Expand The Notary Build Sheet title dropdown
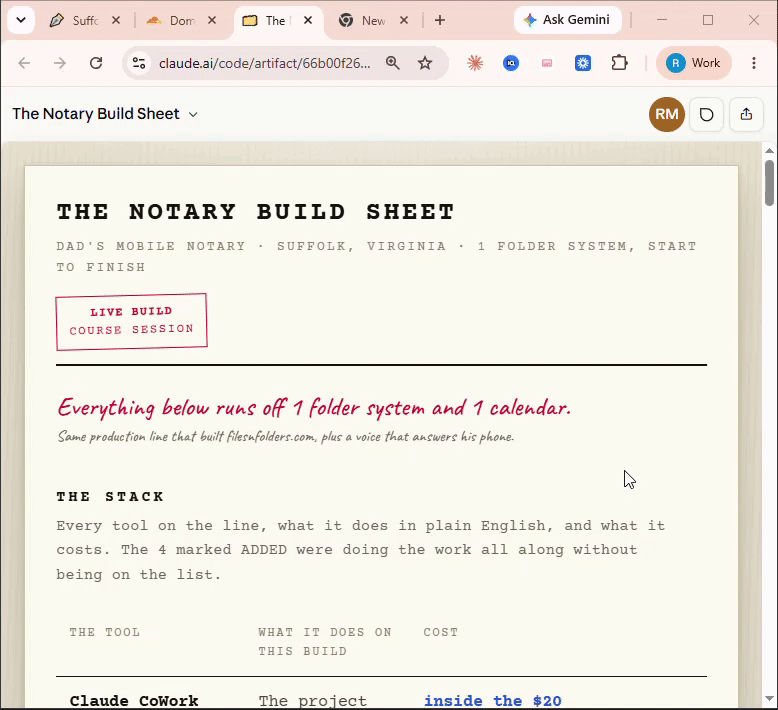This screenshot has height=710, width=778. pyautogui.click(x=193, y=114)
